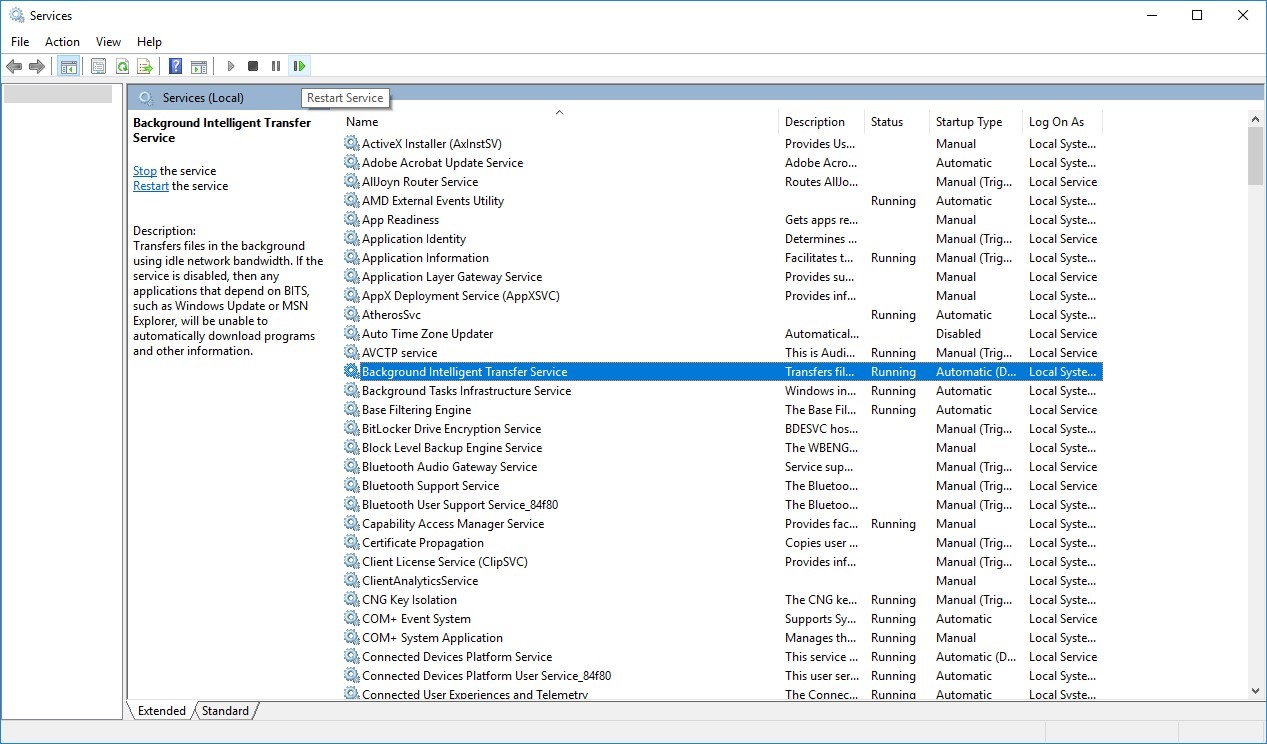Viewport: 1267px width, 744px height.
Task: Click the scrollbar down arrow in services list
Action: point(1256,691)
